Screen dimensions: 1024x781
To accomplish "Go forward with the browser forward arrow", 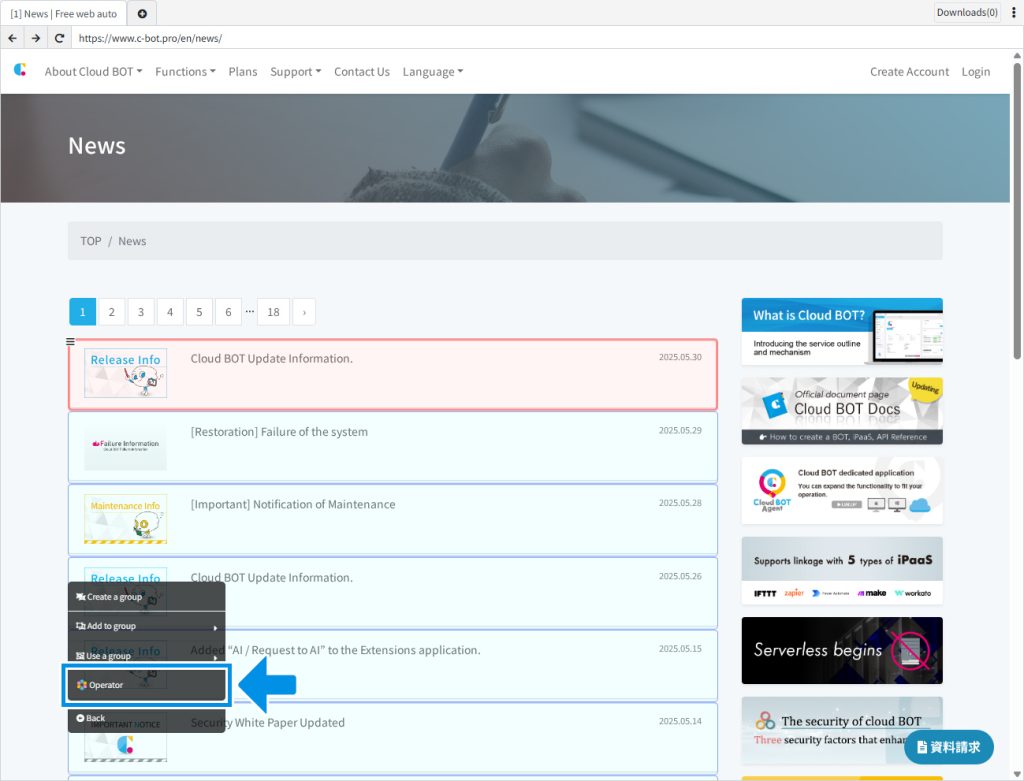I will point(36,38).
